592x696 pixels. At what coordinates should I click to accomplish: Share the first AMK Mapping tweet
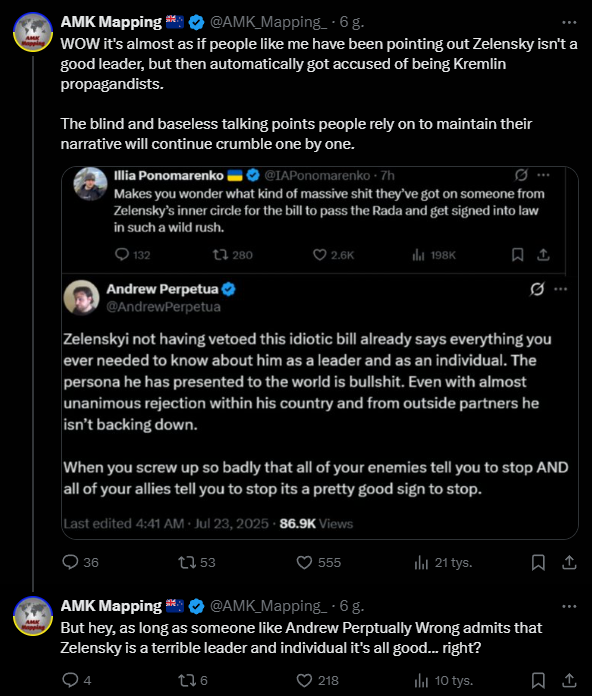(x=569, y=562)
